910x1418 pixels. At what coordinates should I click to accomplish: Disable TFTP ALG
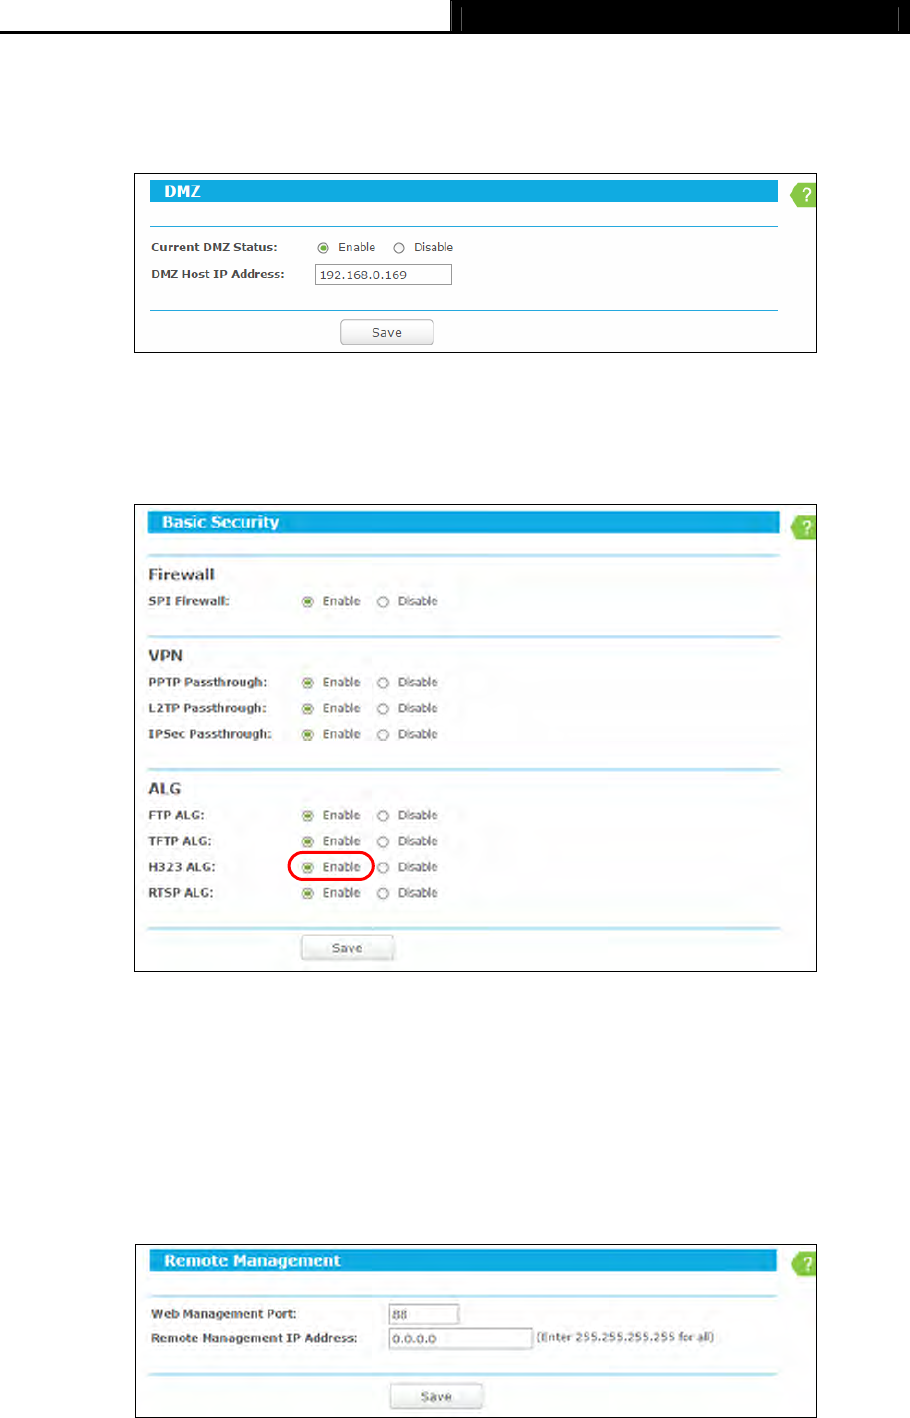[x=383, y=842]
